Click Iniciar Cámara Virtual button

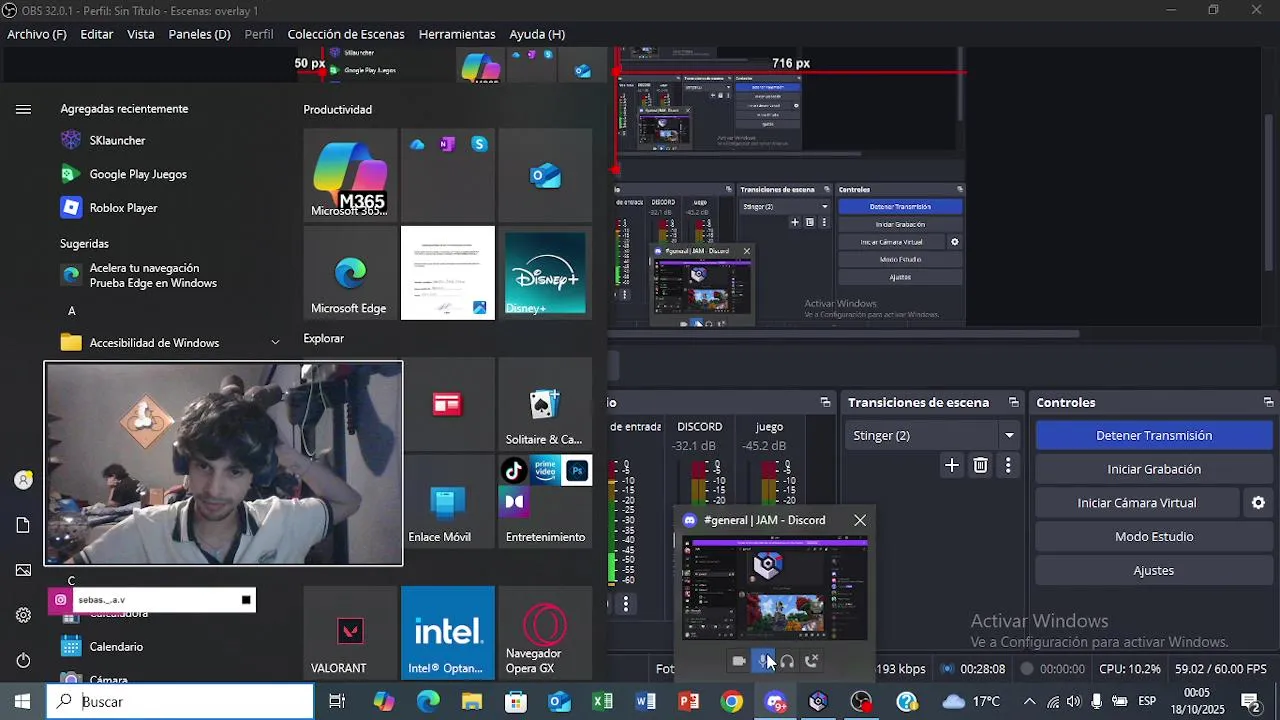[x=1137, y=503]
